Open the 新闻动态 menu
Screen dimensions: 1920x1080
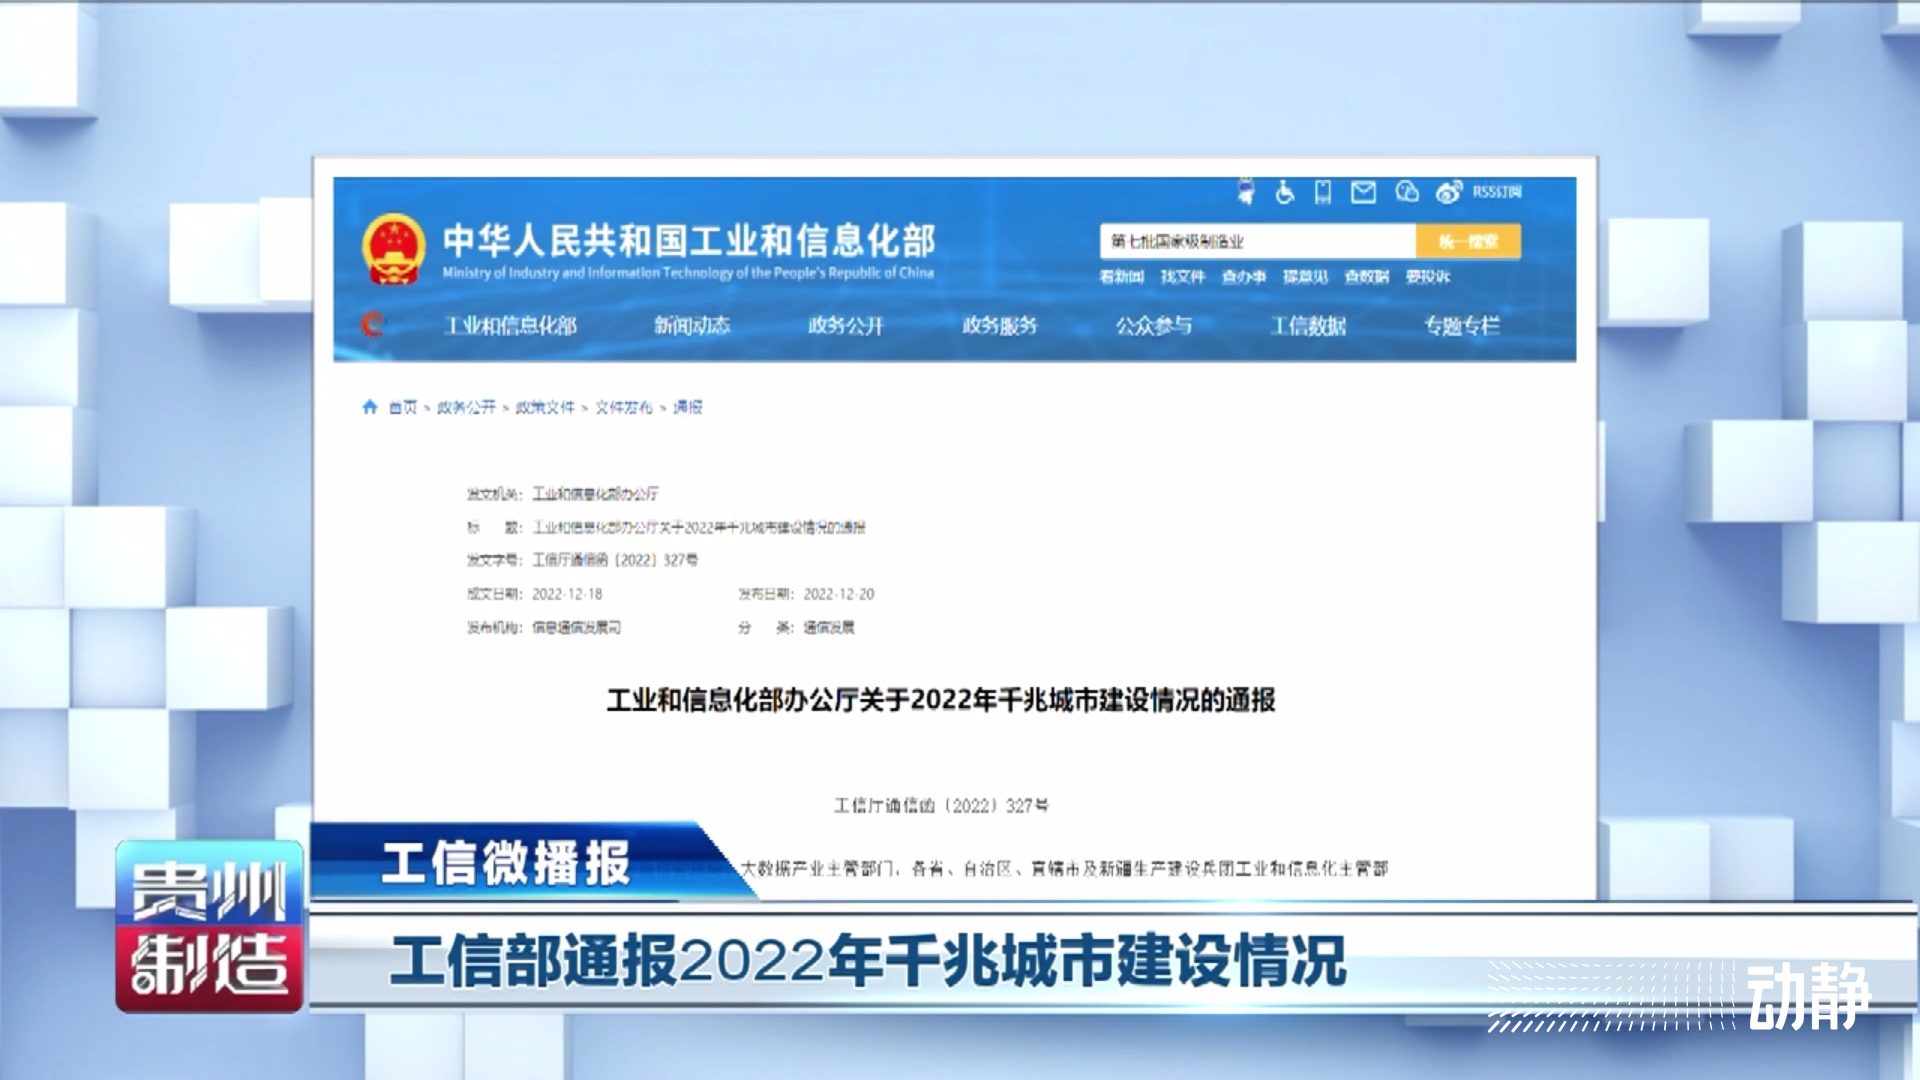click(x=692, y=325)
